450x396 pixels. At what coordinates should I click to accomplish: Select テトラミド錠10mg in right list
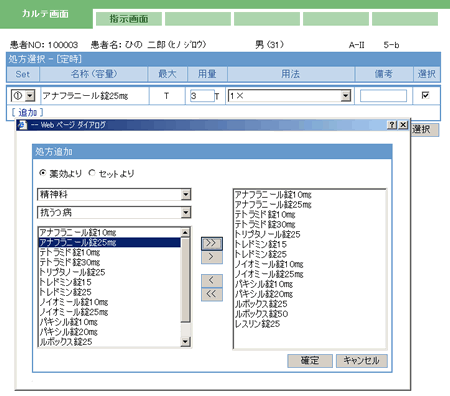pos(310,214)
